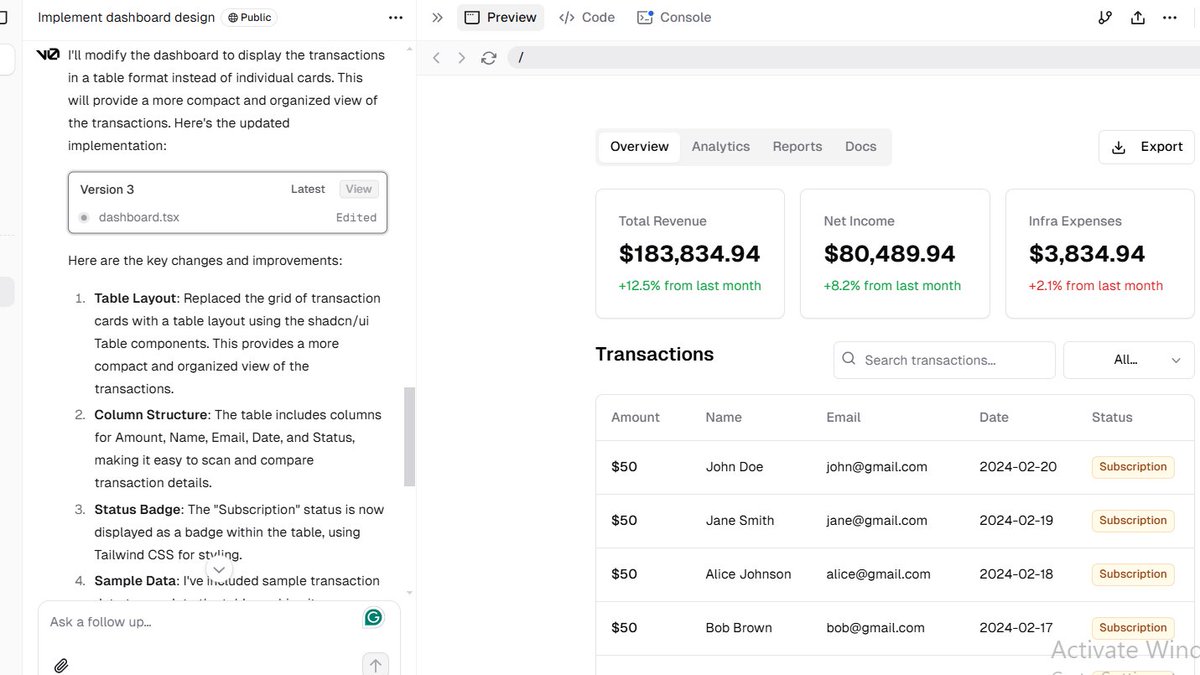The height and width of the screenshot is (675, 1200).
Task: Click the Amount column header
Action: point(635,417)
